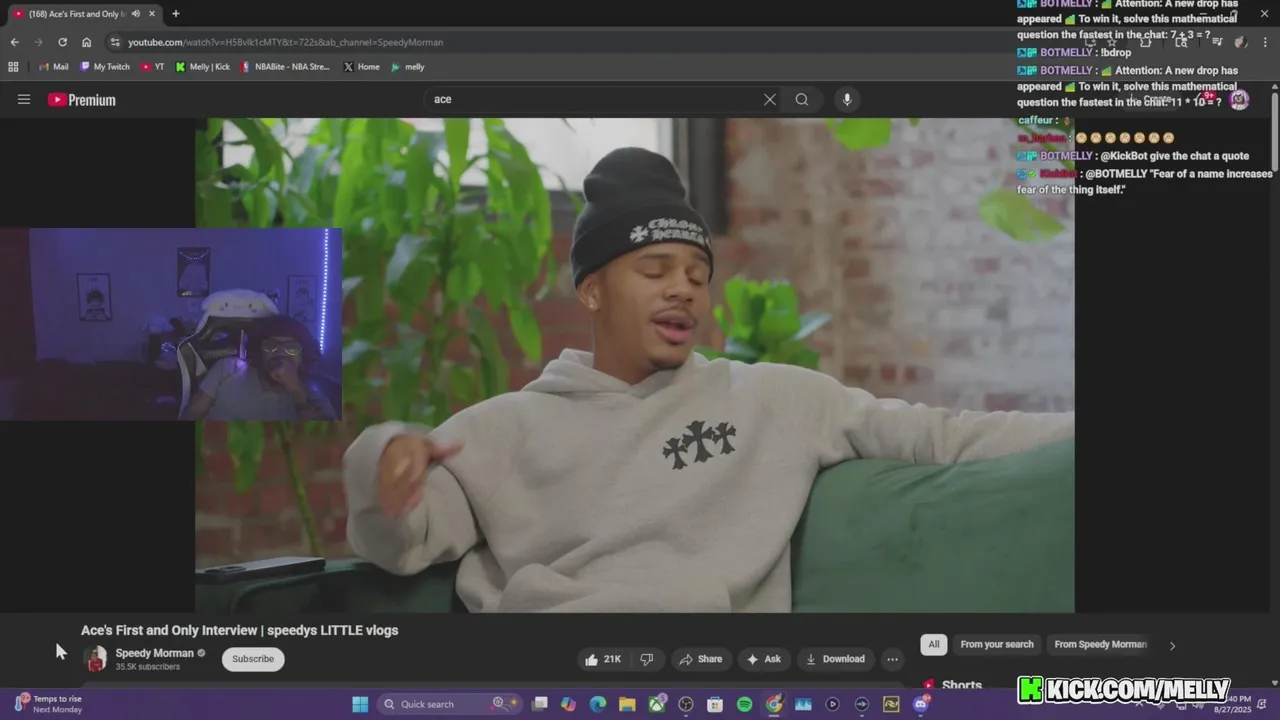Click the video title text
The width and height of the screenshot is (1280, 720).
tap(240, 630)
